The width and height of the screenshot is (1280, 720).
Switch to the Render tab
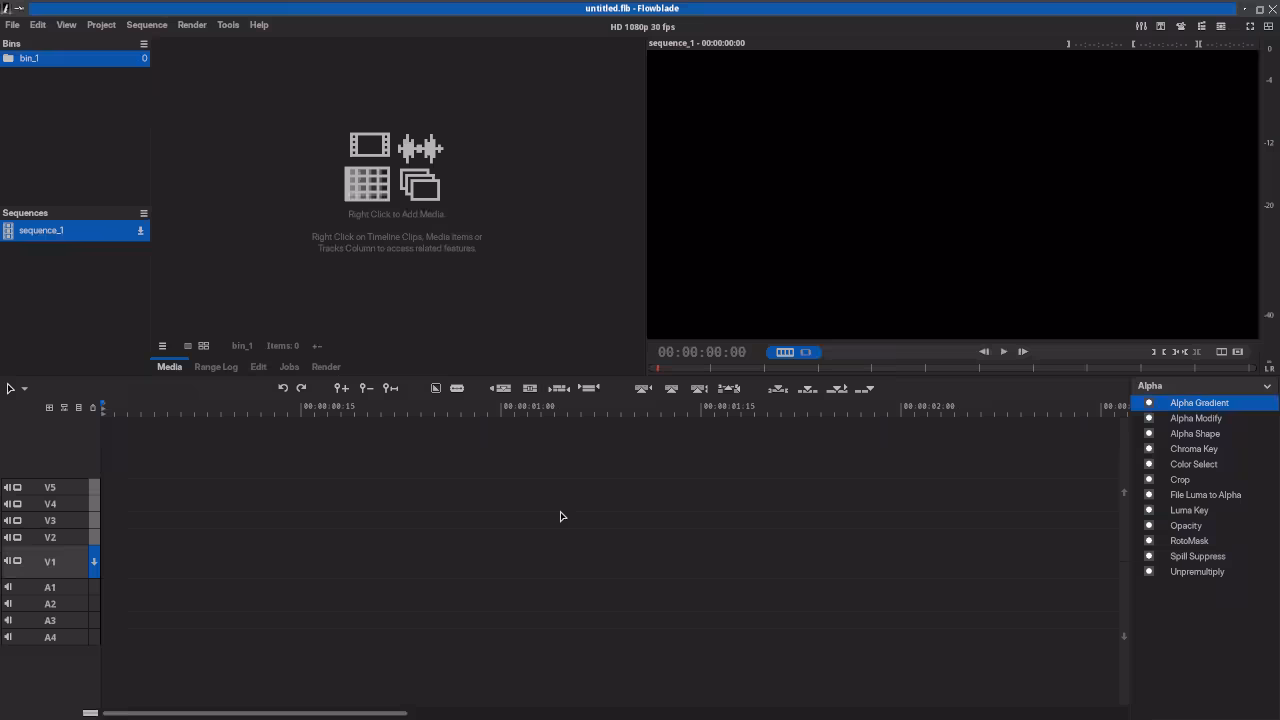pyautogui.click(x=326, y=367)
